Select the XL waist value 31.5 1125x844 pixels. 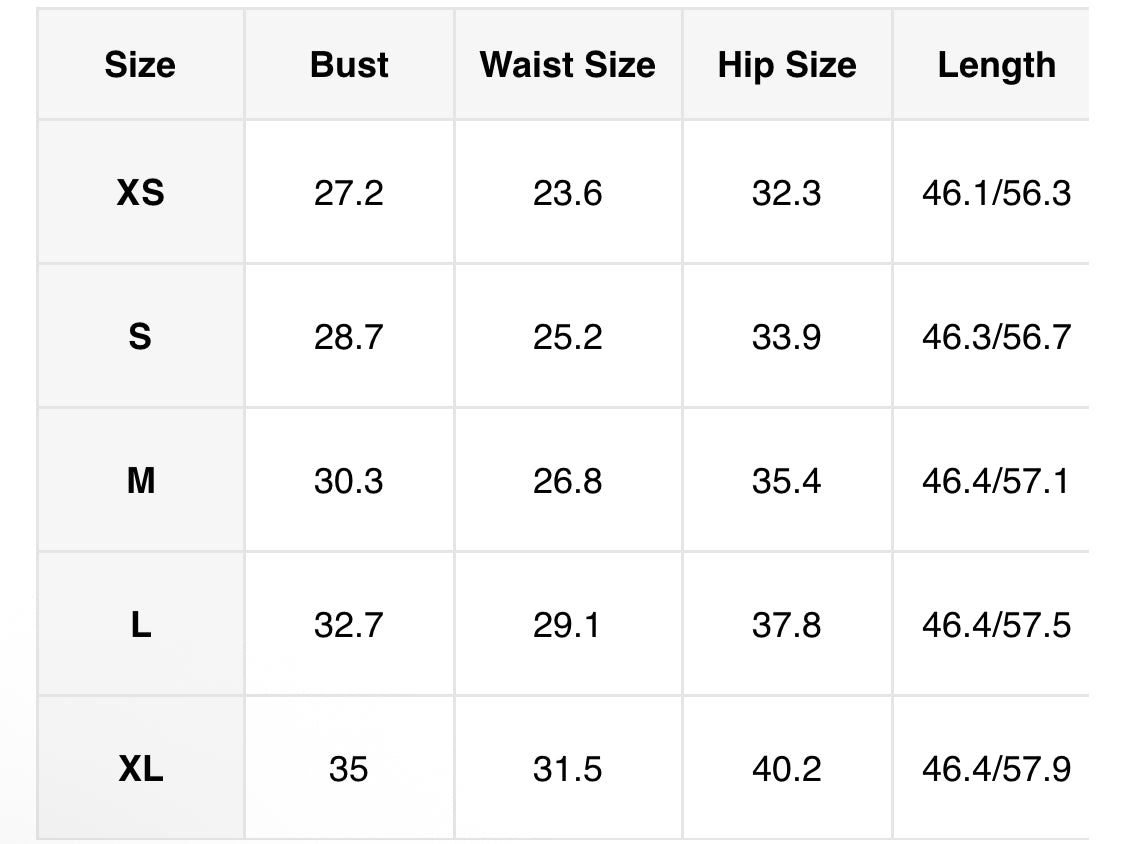[567, 769]
